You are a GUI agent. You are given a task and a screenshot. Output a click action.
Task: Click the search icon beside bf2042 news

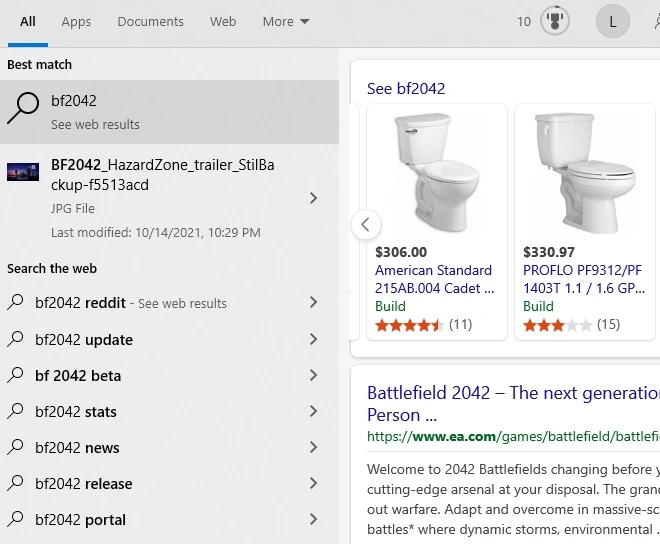pos(15,447)
